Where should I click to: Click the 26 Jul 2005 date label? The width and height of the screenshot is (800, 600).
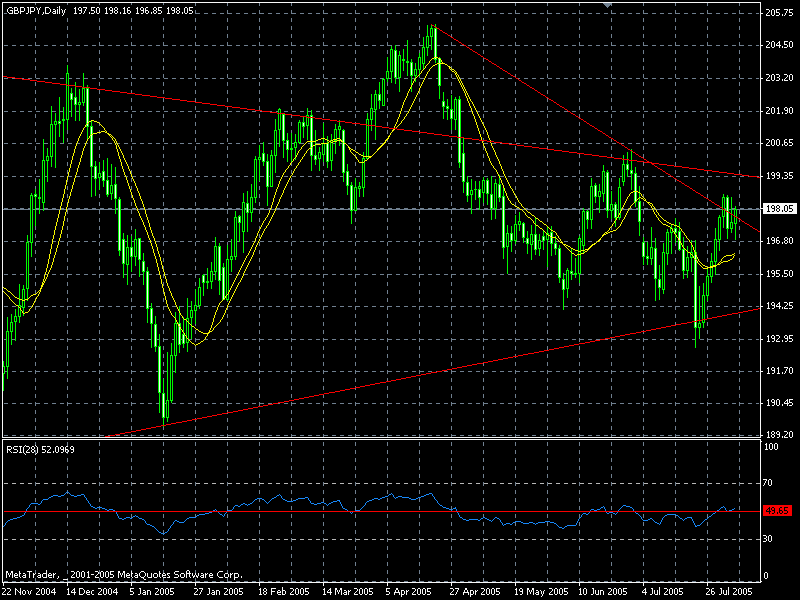(730, 592)
